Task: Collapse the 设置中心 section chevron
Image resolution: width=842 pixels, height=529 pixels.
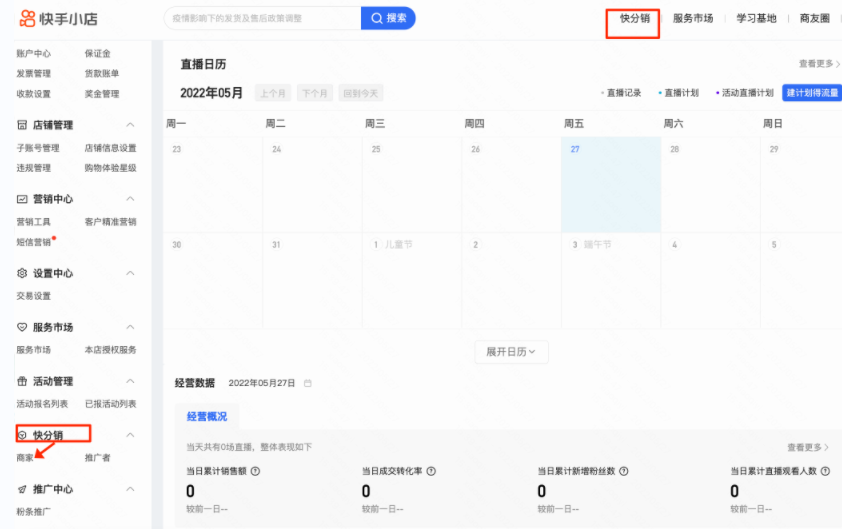Action: tap(130, 273)
